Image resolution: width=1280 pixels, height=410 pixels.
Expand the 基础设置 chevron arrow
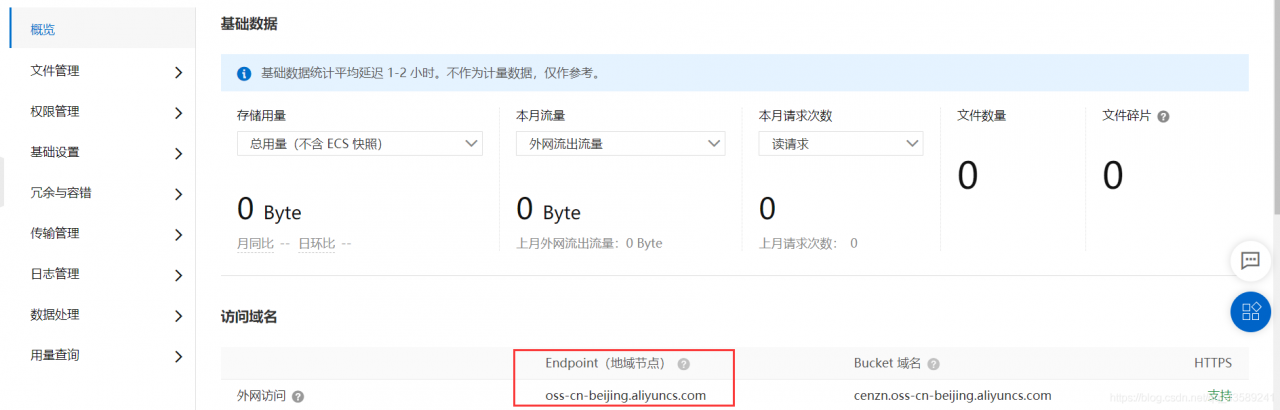178,153
